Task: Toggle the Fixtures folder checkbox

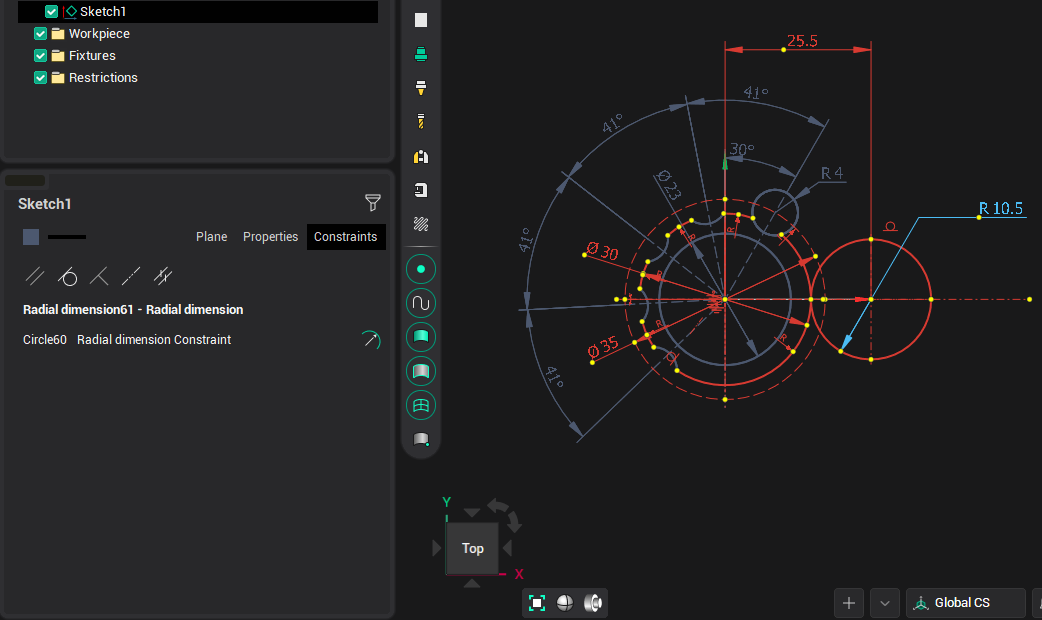Action: click(41, 56)
